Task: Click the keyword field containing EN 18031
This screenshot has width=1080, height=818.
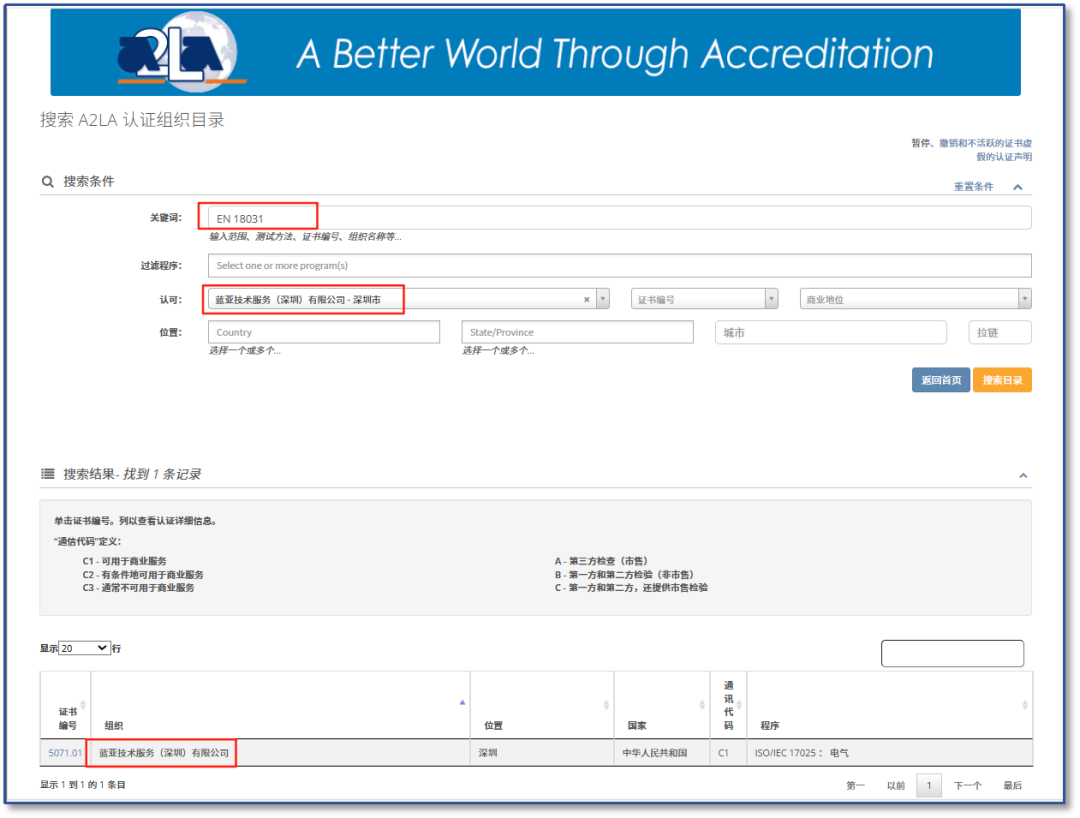Action: click(x=619, y=218)
